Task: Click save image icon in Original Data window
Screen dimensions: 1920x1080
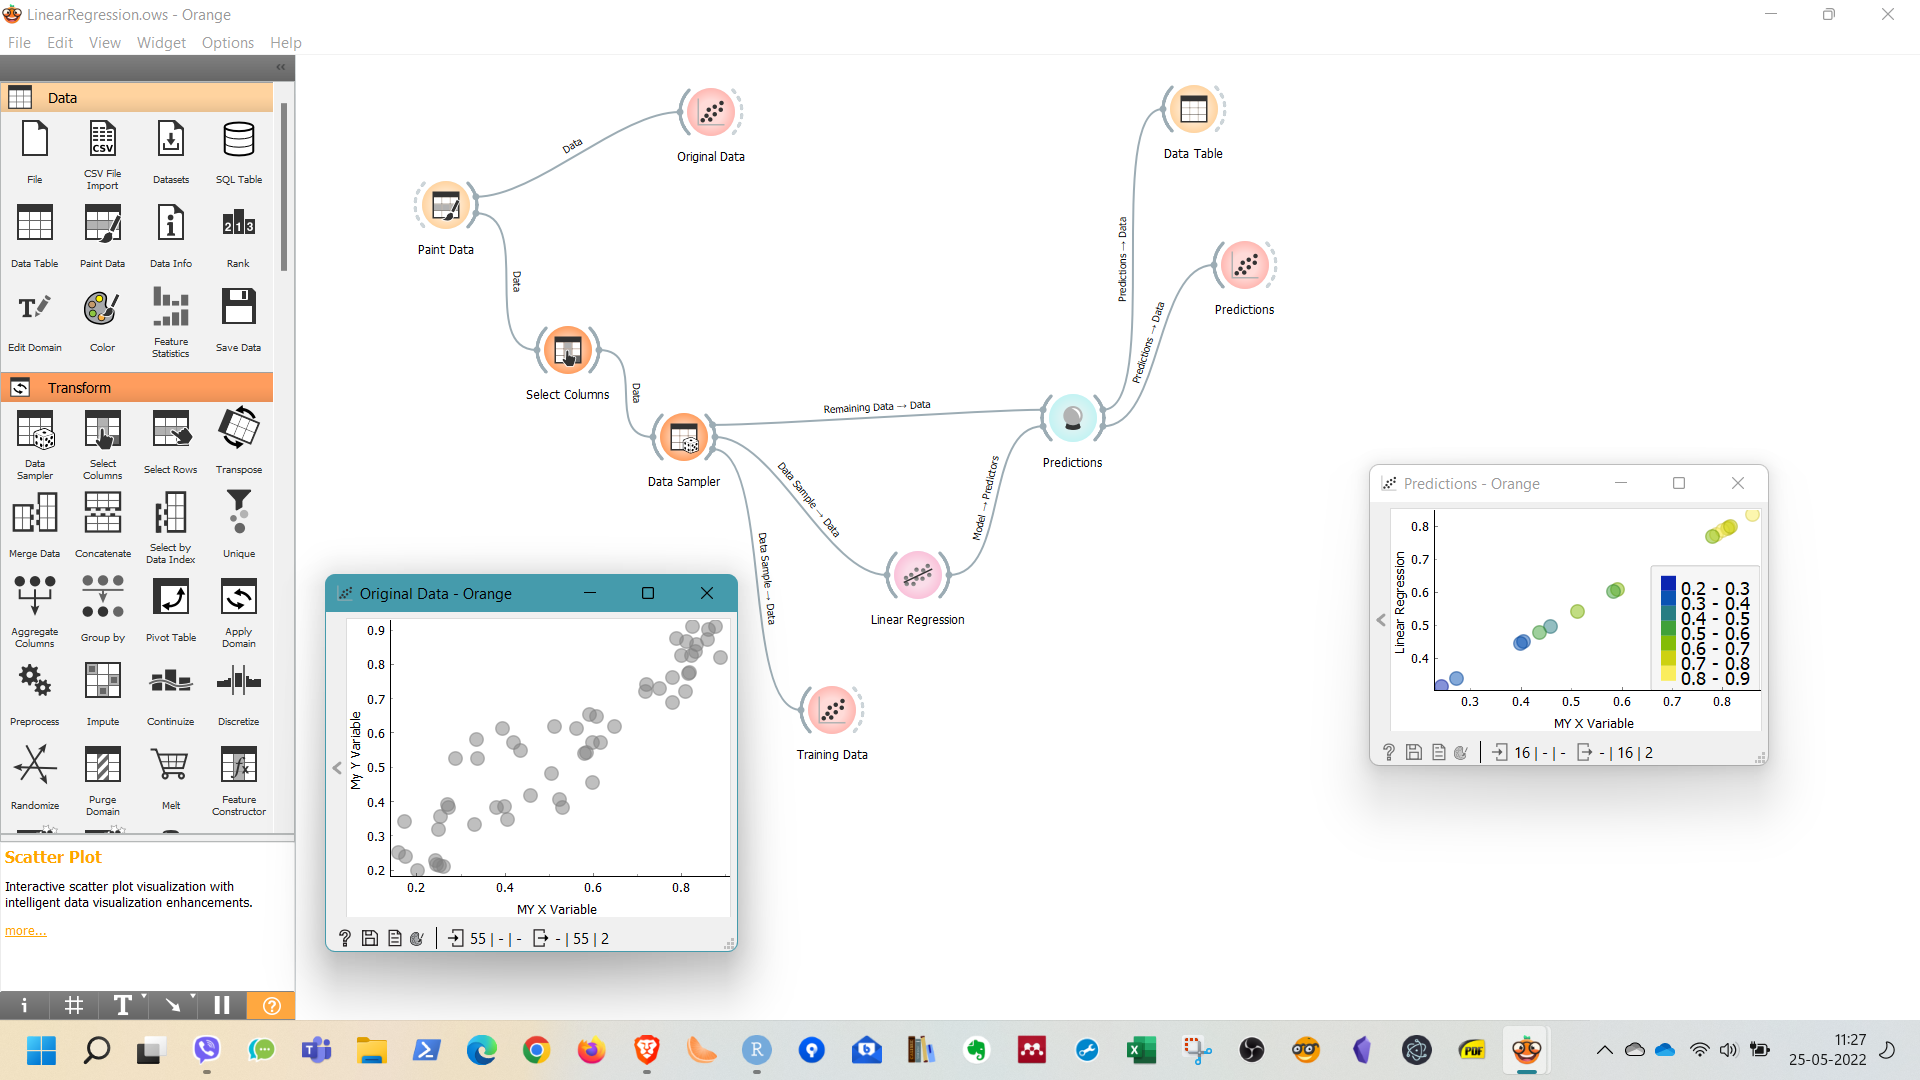Action: tap(370, 938)
